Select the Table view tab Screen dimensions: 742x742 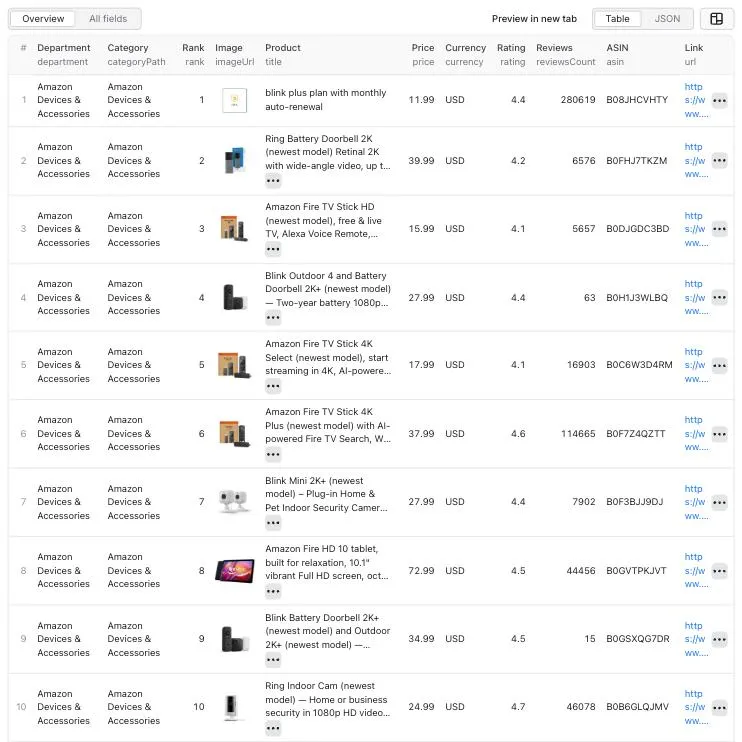click(x=618, y=19)
